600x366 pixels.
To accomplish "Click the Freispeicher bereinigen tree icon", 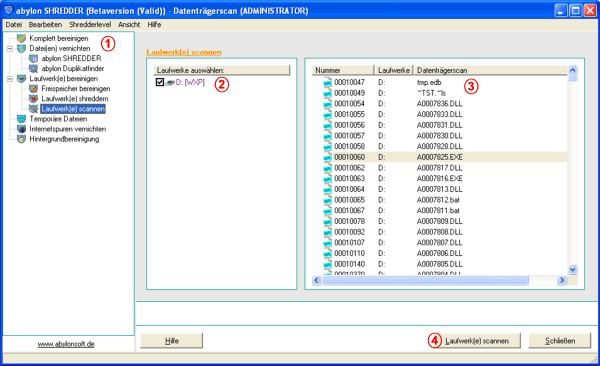I will point(34,88).
